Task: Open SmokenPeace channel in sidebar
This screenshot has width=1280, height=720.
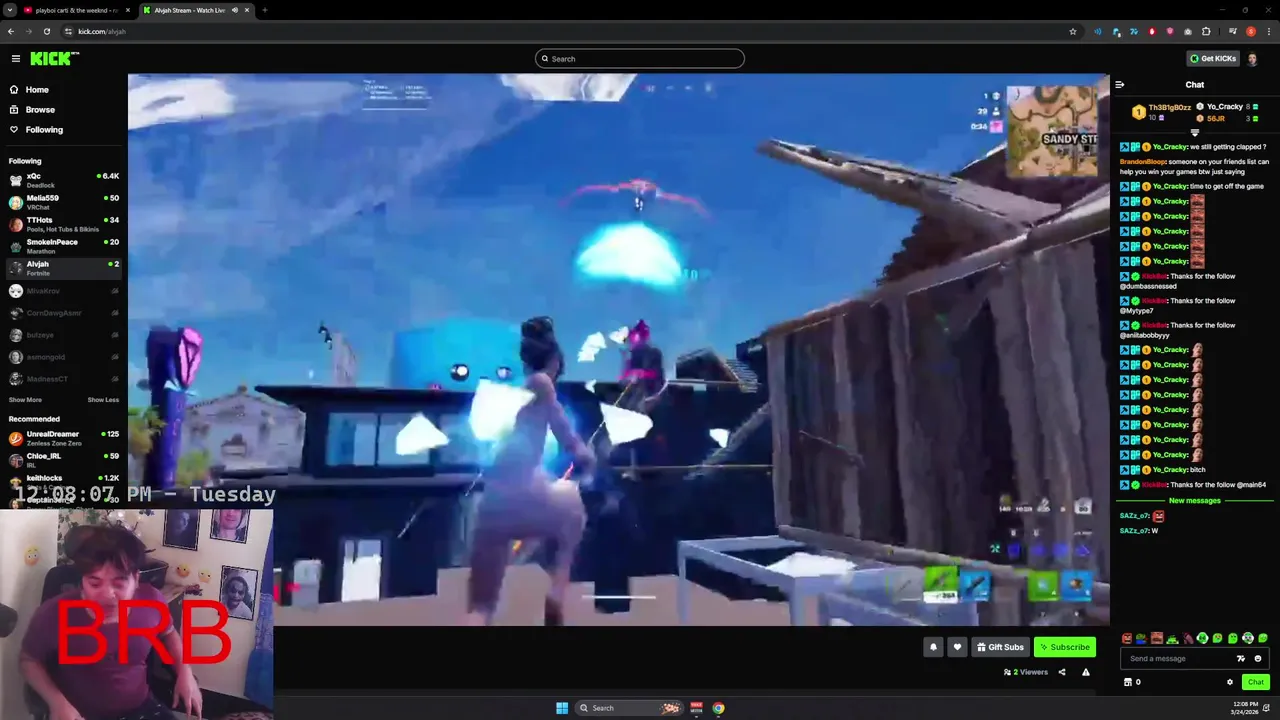Action: pos(64,246)
